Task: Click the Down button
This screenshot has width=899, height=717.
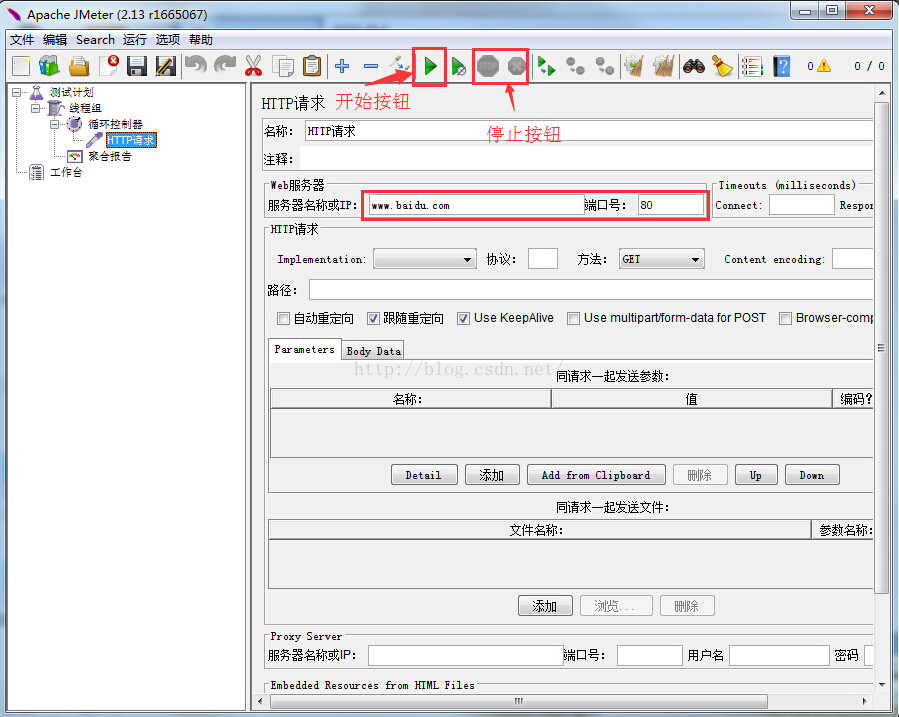Action: pyautogui.click(x=812, y=475)
